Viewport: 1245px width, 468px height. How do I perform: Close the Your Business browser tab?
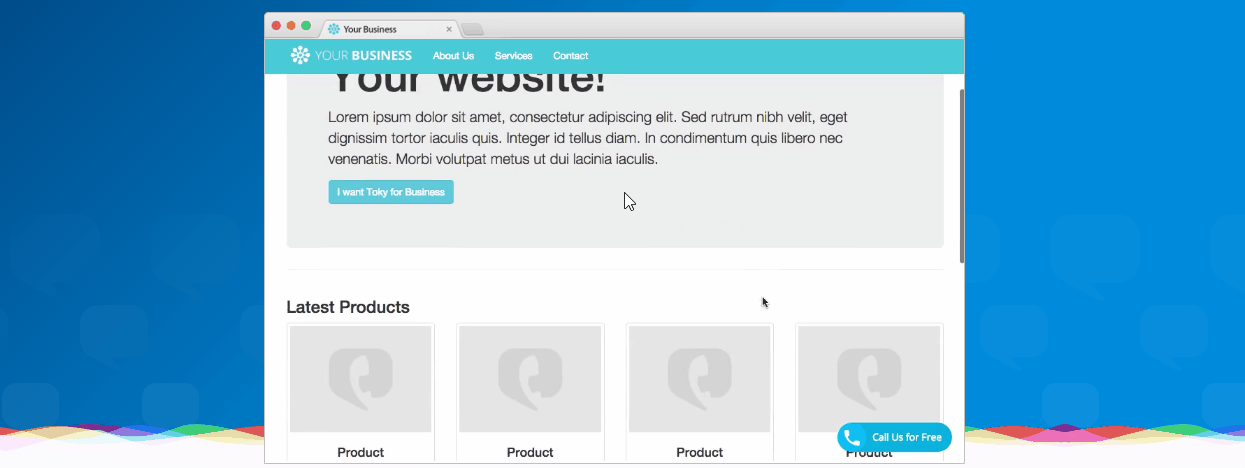click(449, 29)
